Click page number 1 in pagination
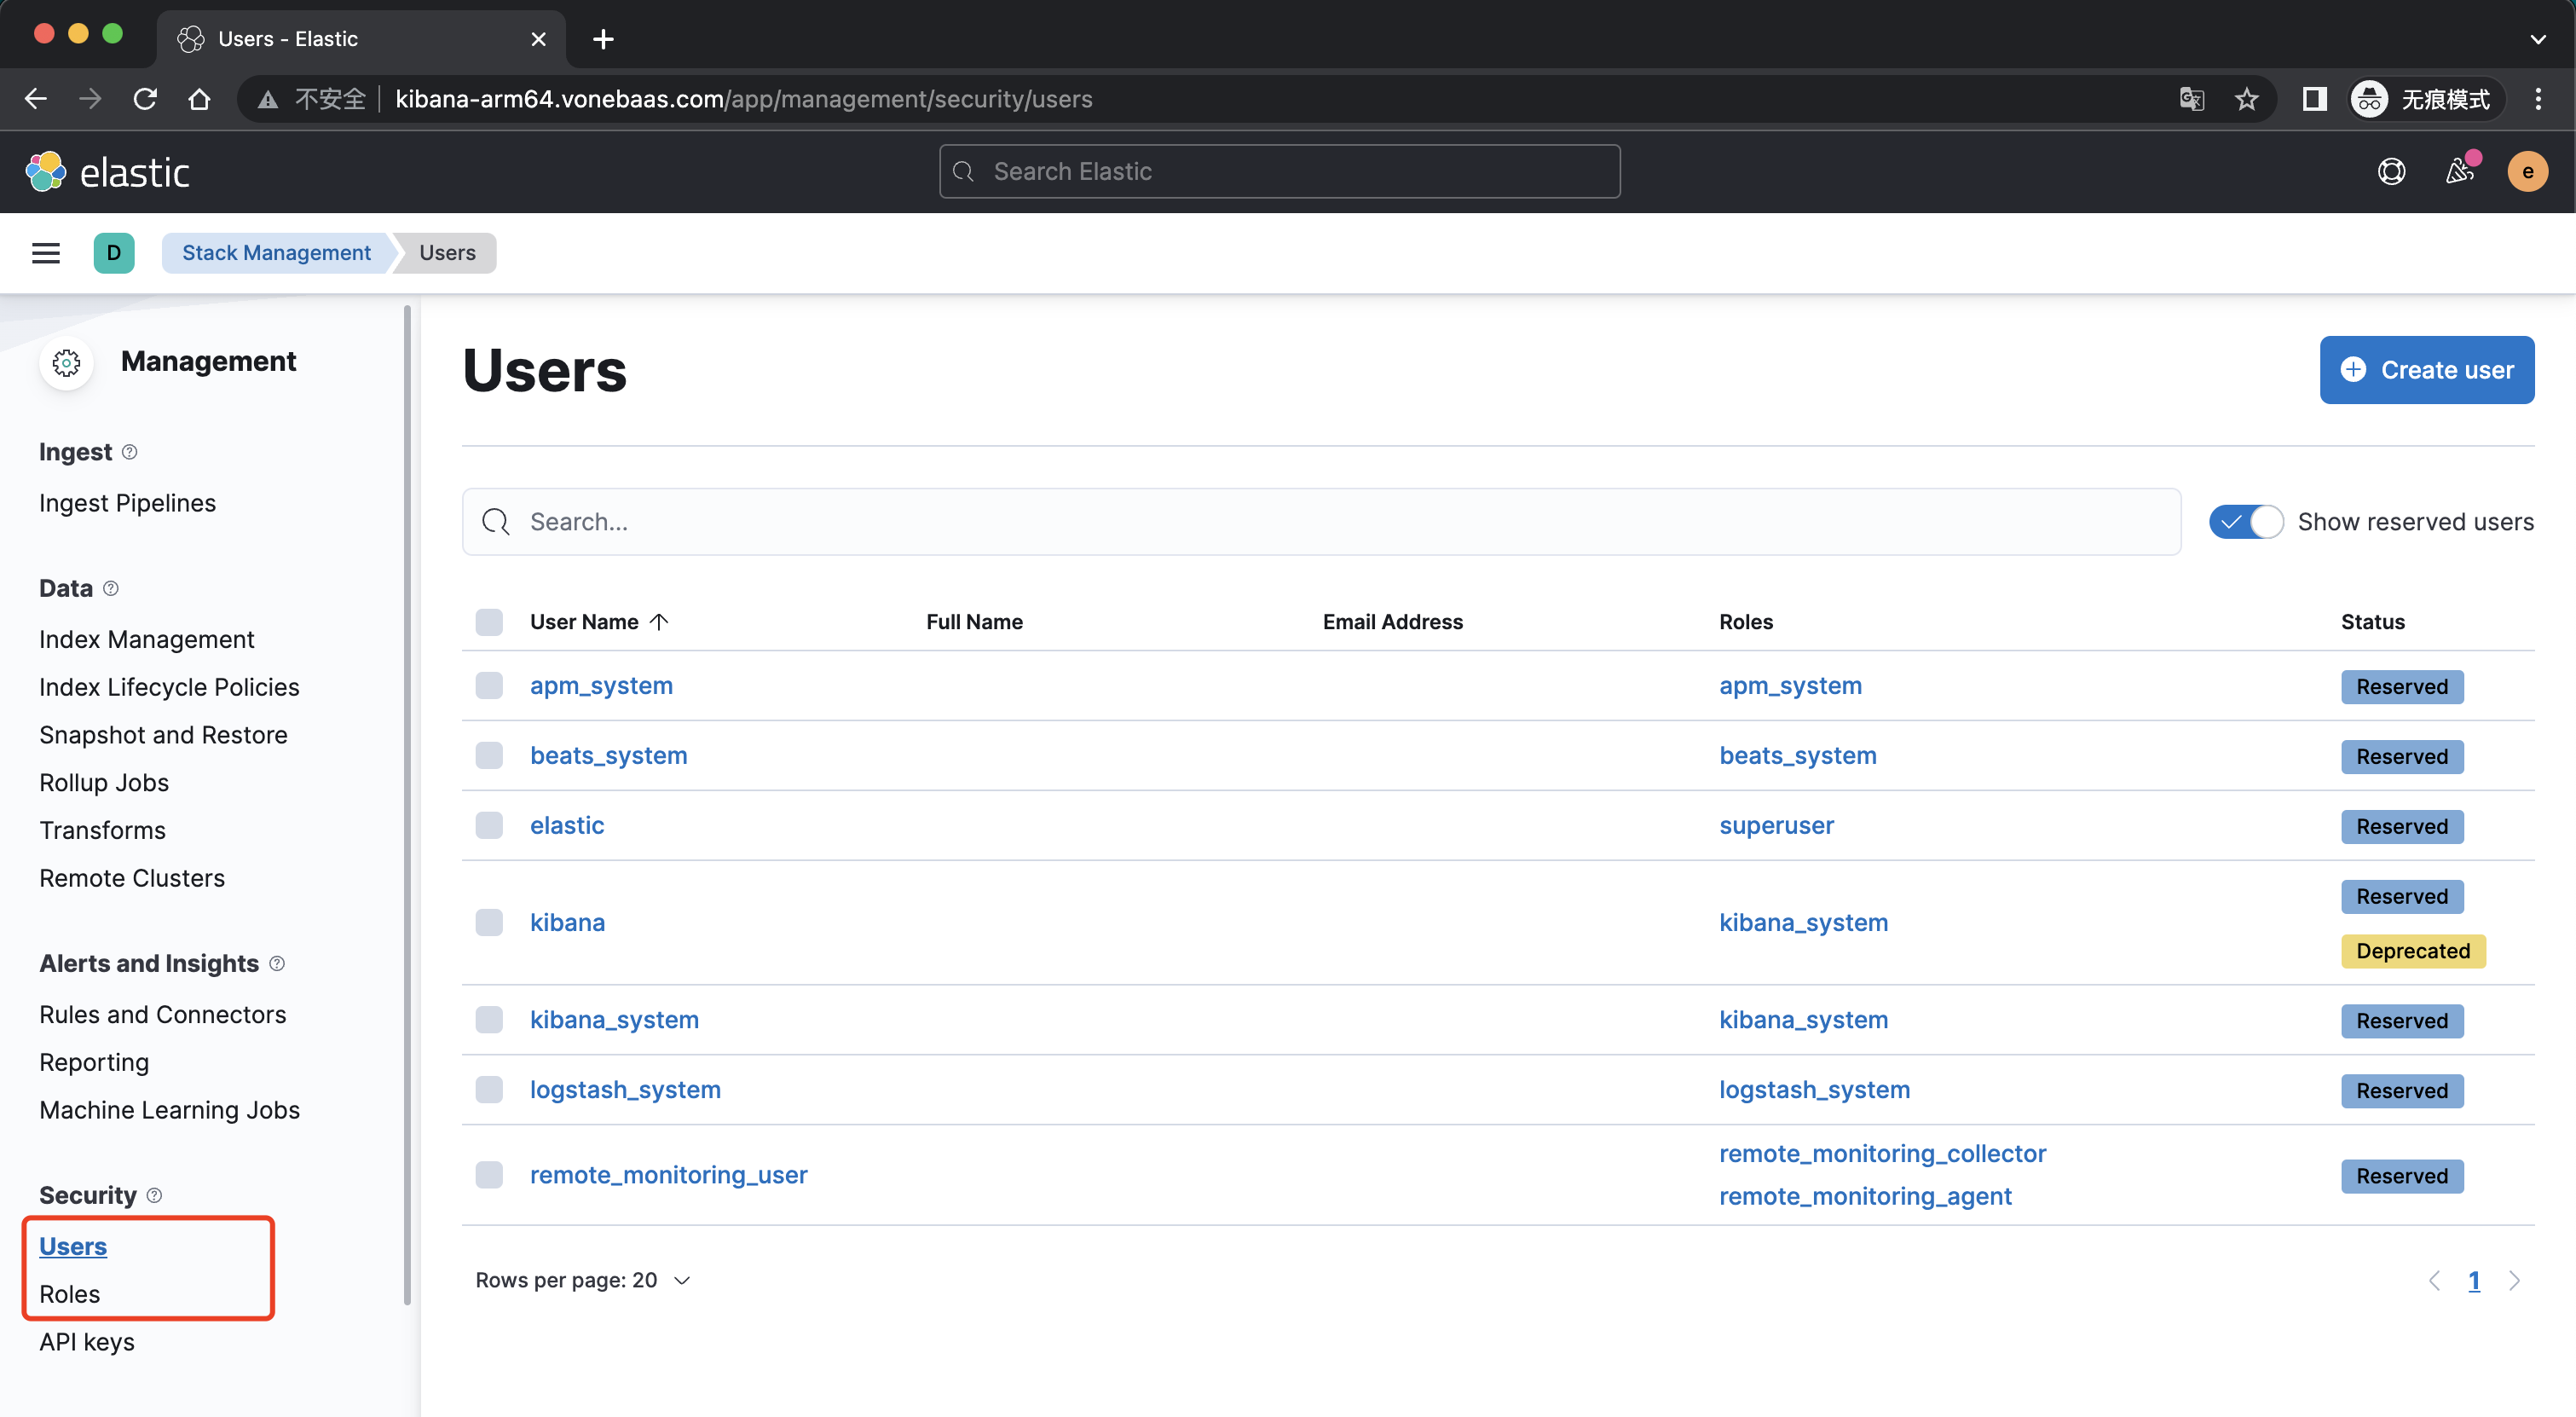Viewport: 2576px width, 1417px height. pyautogui.click(x=2474, y=1280)
